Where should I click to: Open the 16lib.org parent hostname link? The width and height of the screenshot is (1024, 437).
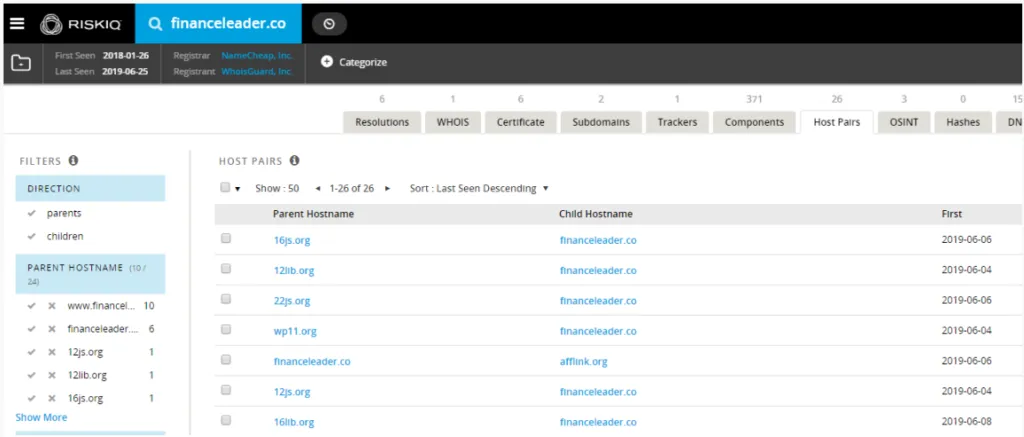(x=294, y=422)
